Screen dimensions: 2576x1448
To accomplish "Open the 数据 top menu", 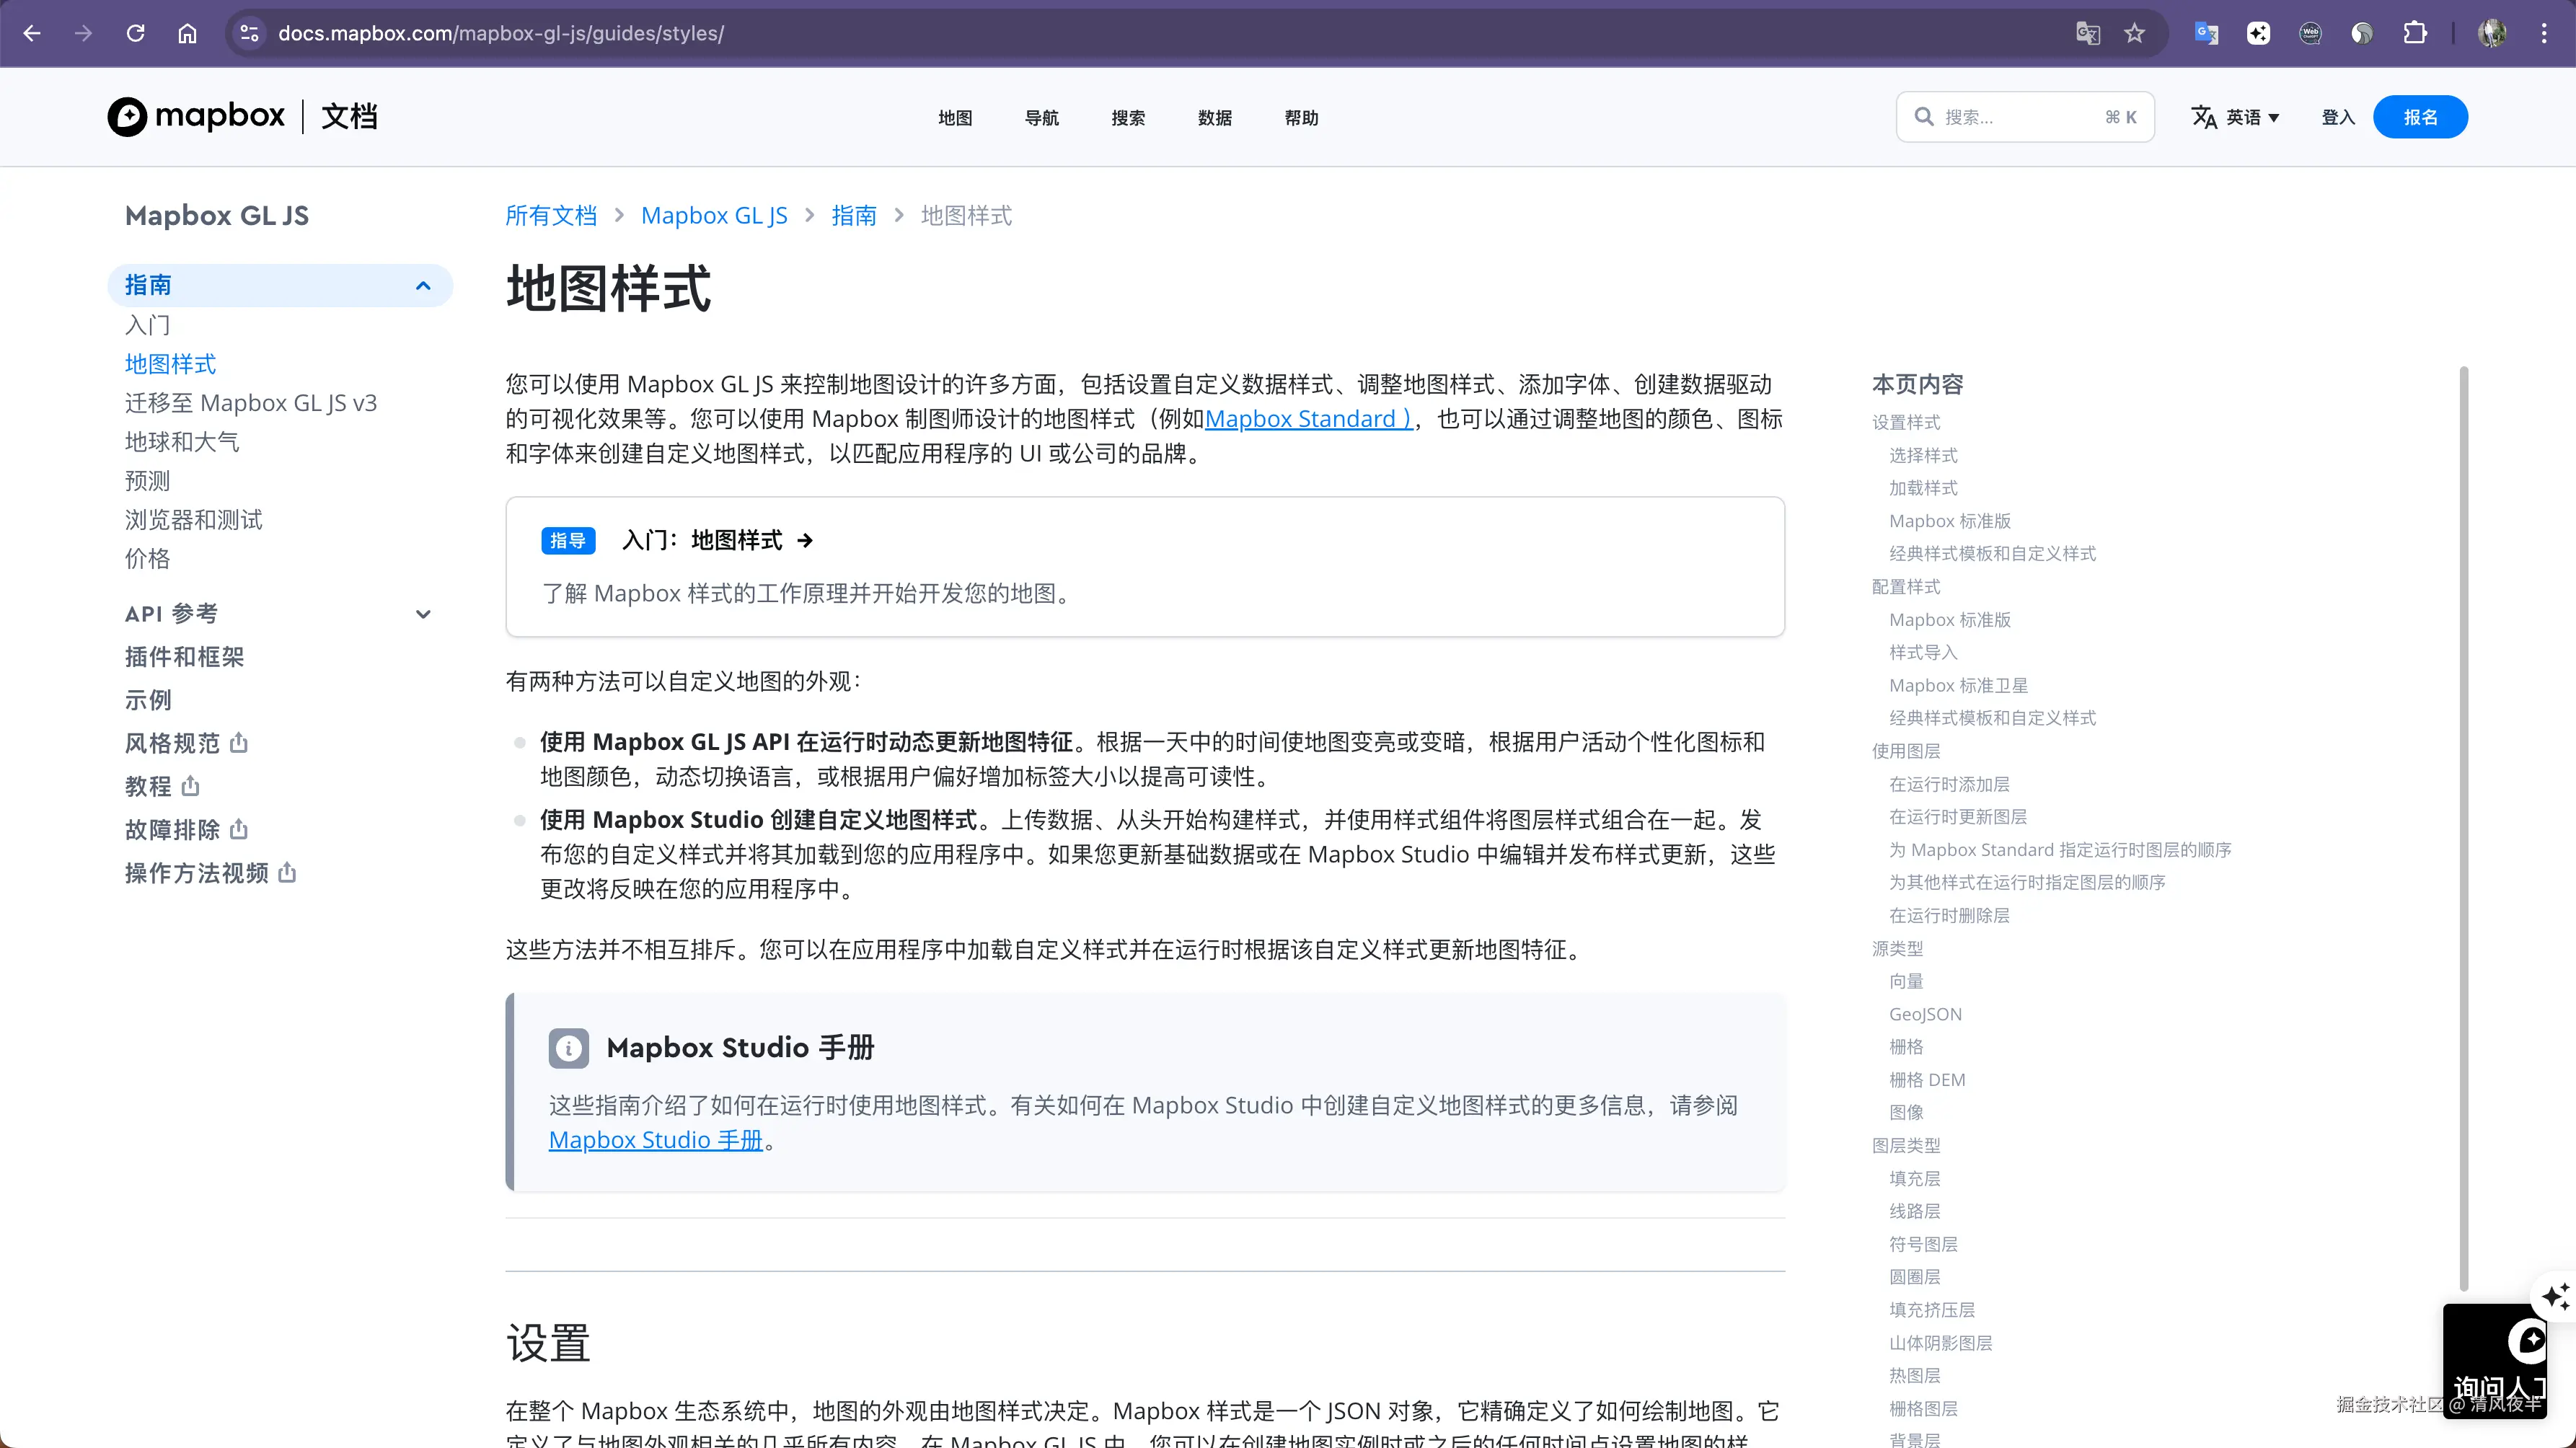I will tap(1214, 118).
